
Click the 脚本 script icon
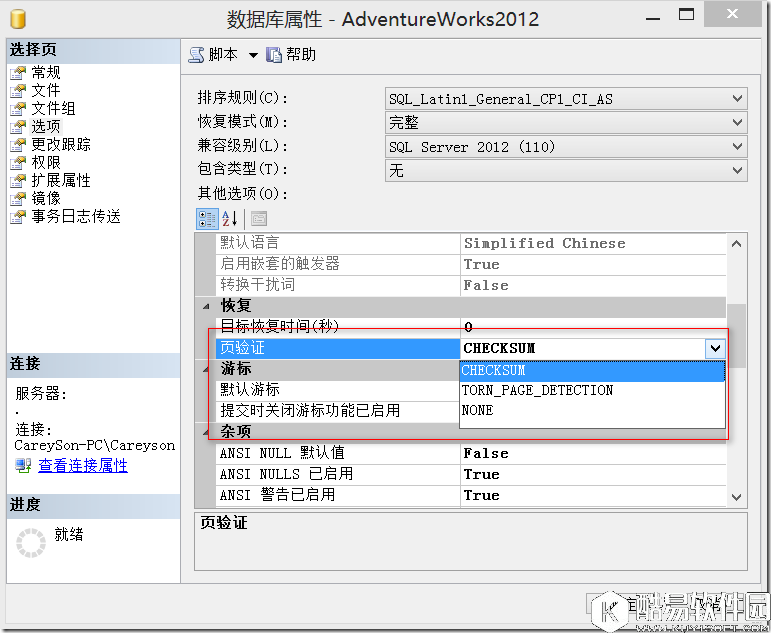(196, 55)
